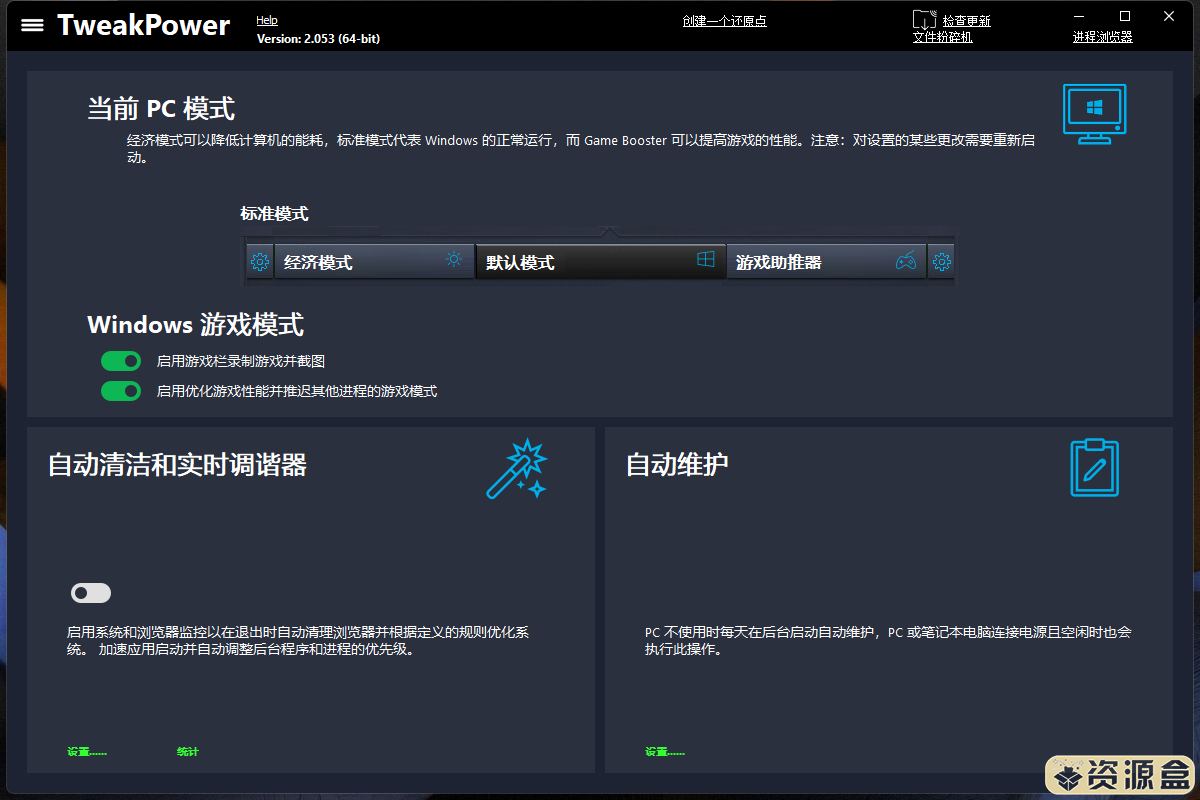Click the gamepad icon in 游戏助推器
This screenshot has width=1200, height=800.
[x=905, y=262]
